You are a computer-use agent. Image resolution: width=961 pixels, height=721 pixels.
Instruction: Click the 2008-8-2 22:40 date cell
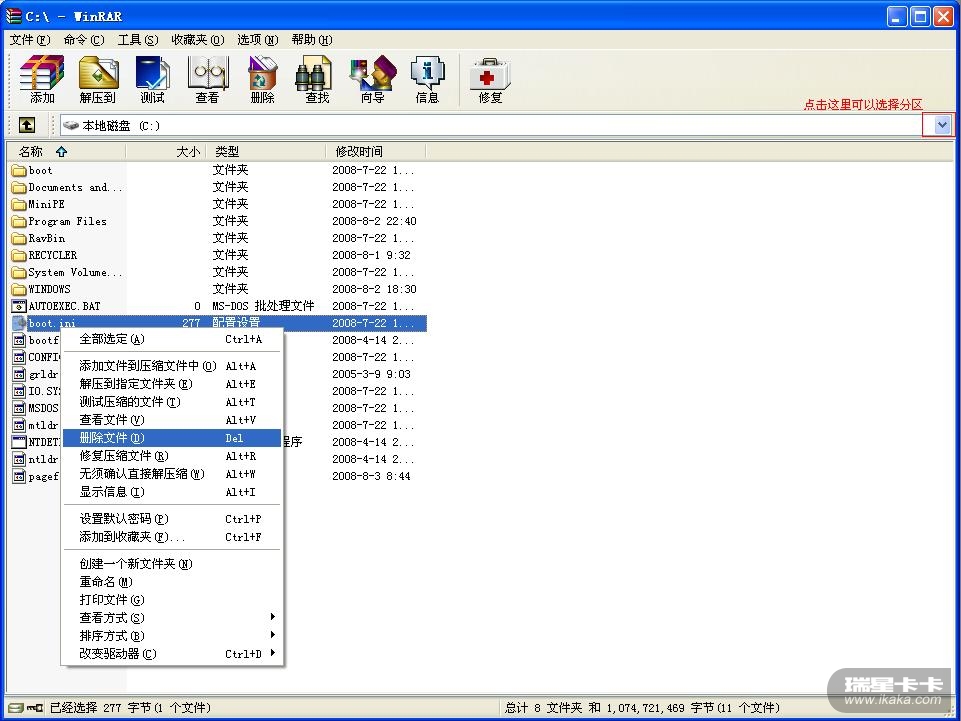point(374,221)
